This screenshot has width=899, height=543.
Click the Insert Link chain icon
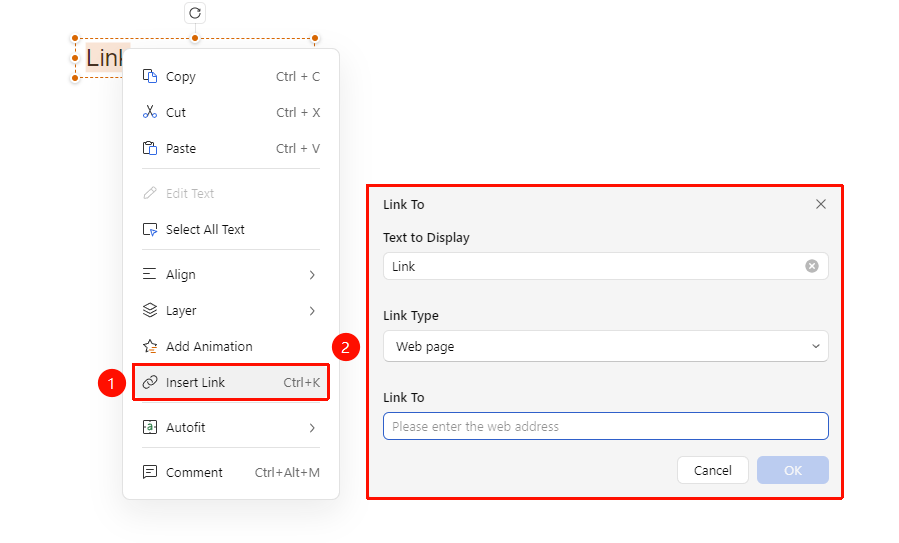pyautogui.click(x=150, y=382)
